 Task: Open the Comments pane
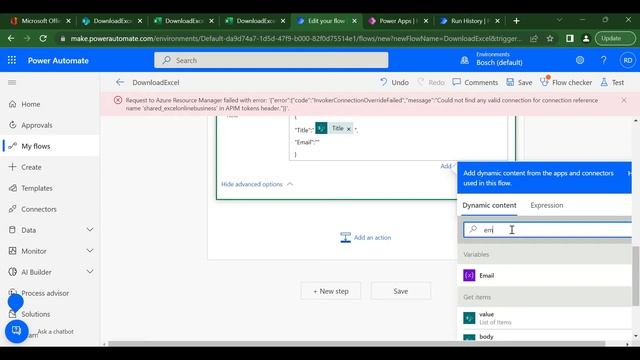click(x=475, y=82)
